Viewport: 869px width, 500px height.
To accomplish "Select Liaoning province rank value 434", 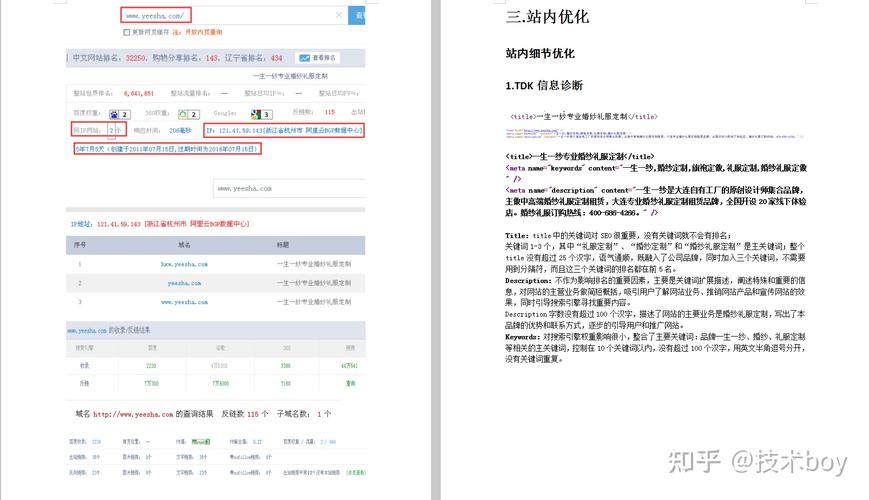I will coord(276,58).
